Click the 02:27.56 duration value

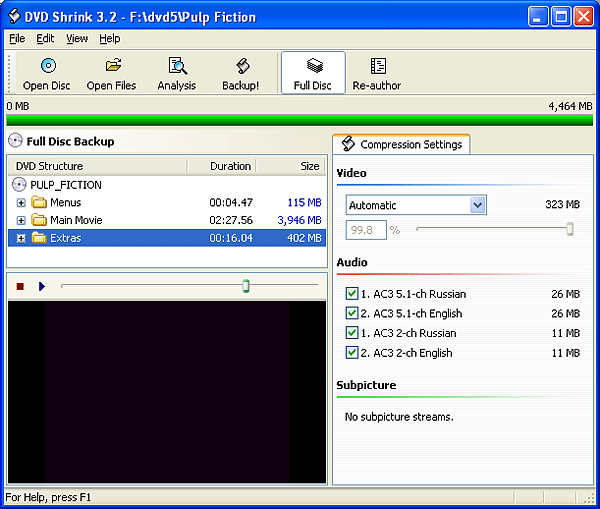(231, 220)
